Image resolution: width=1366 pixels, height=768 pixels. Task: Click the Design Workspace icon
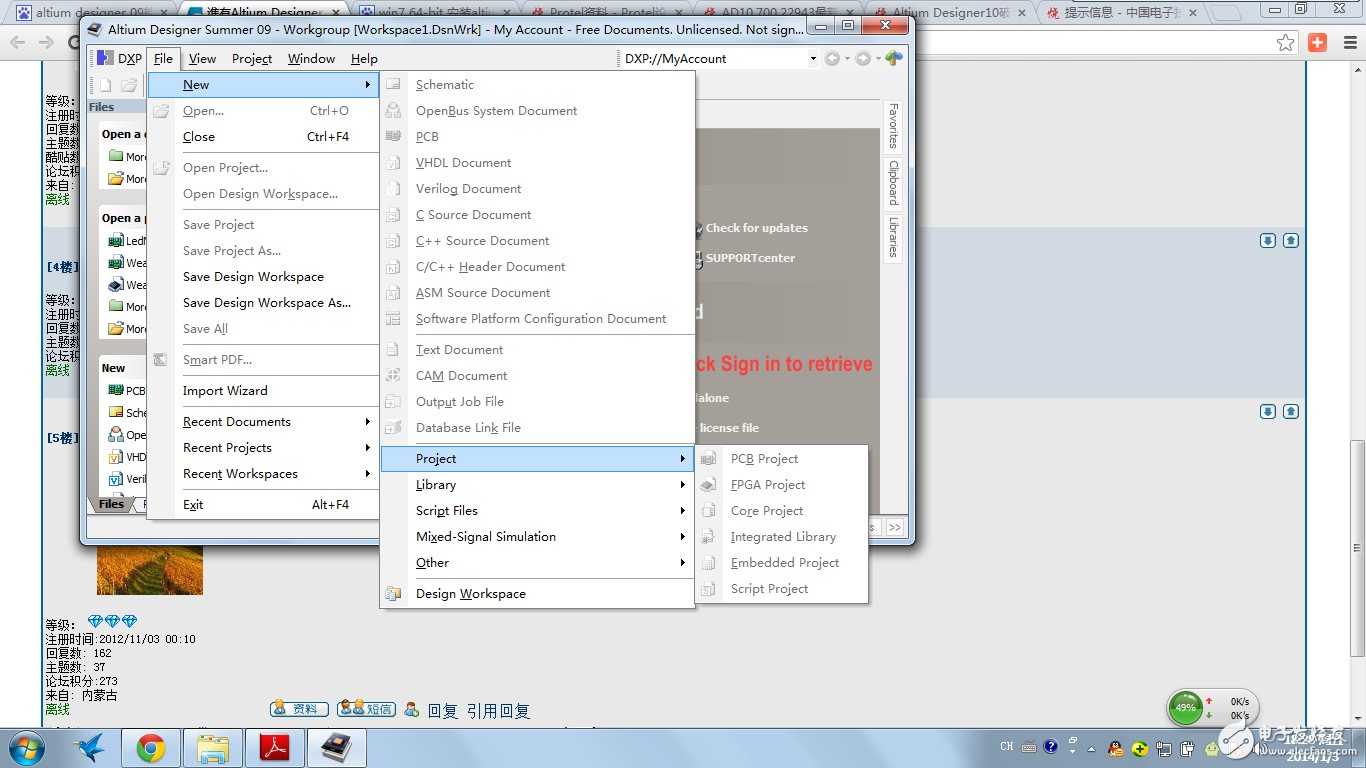[393, 594]
